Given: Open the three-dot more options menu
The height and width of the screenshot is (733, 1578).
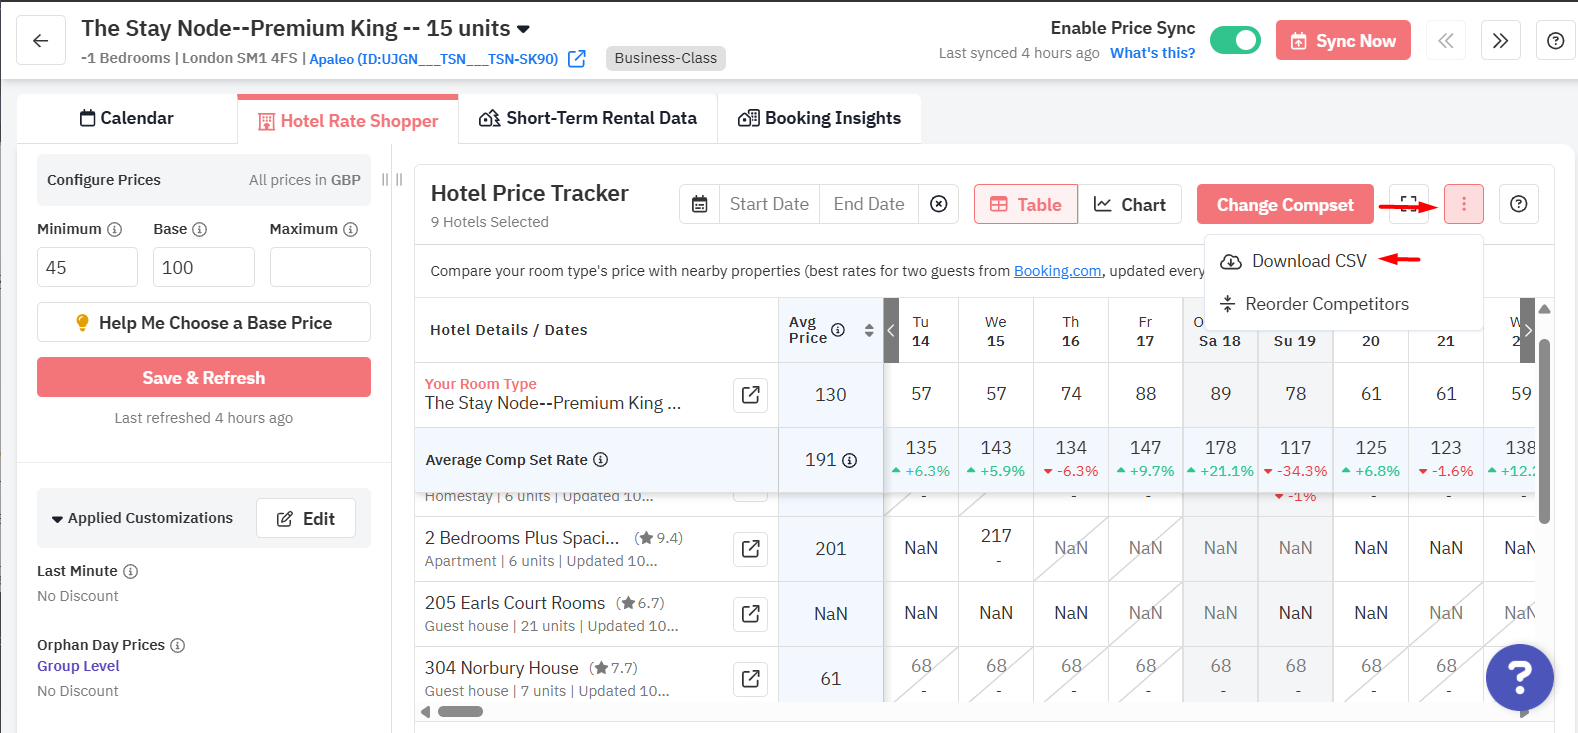Looking at the screenshot, I should pyautogui.click(x=1464, y=204).
